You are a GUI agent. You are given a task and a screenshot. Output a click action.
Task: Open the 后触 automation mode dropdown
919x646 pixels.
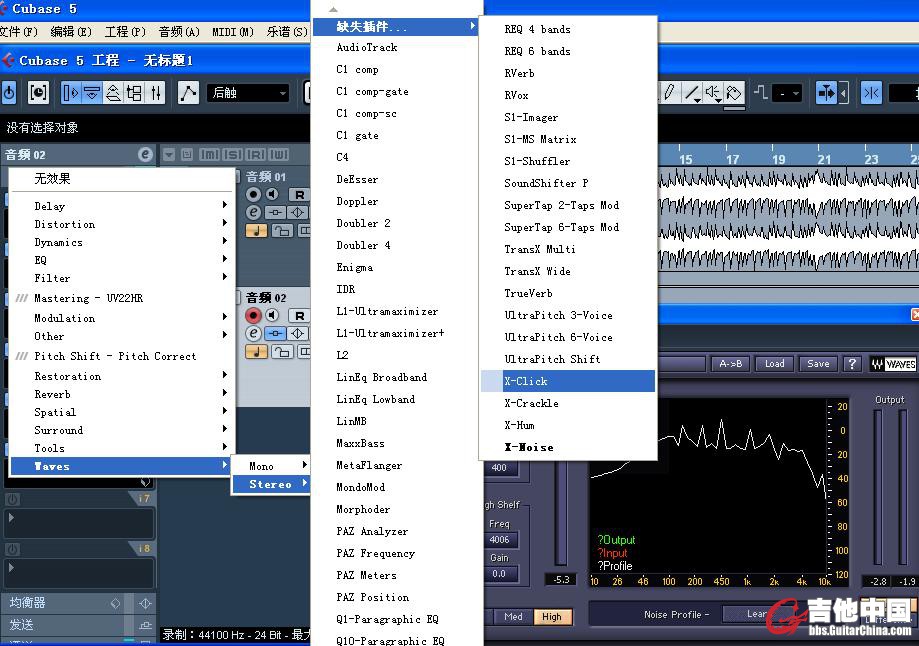click(x=249, y=93)
